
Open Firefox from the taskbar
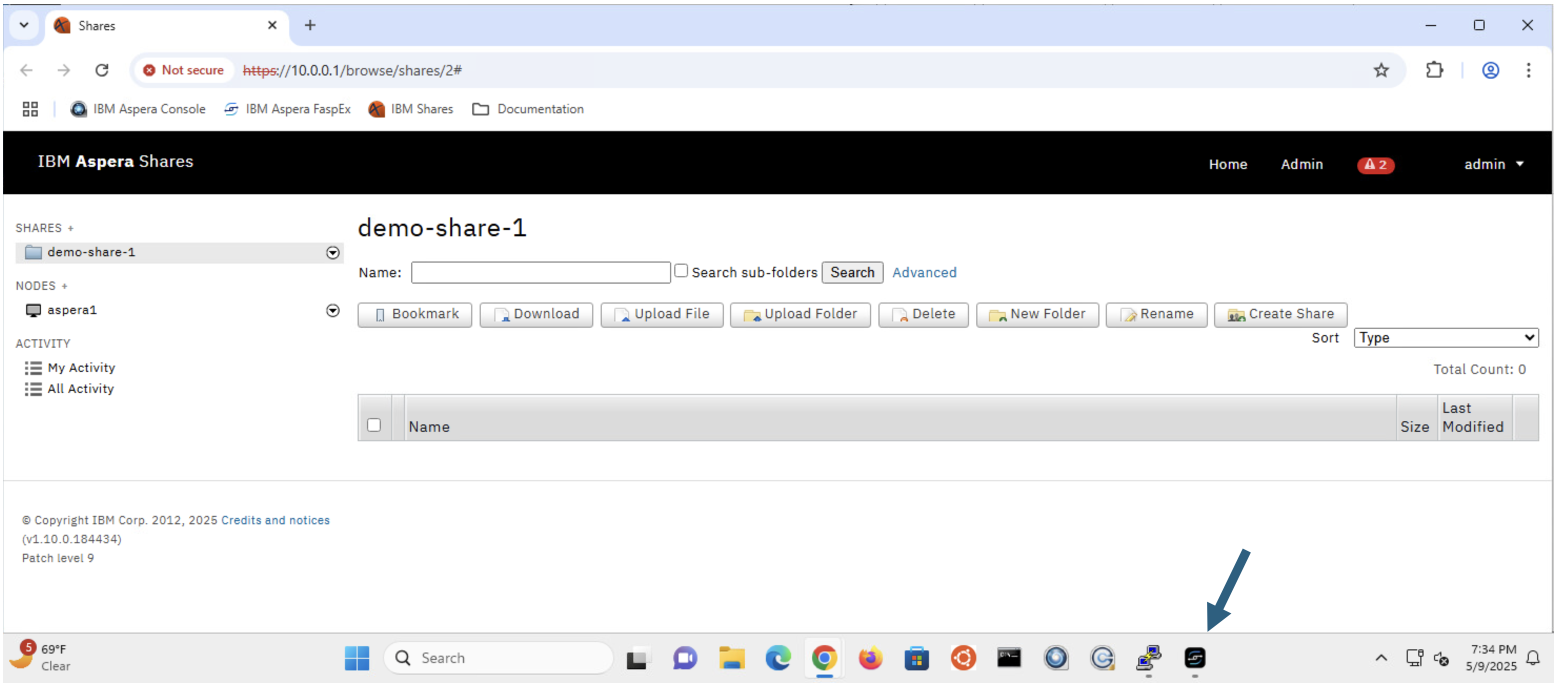pos(871,658)
